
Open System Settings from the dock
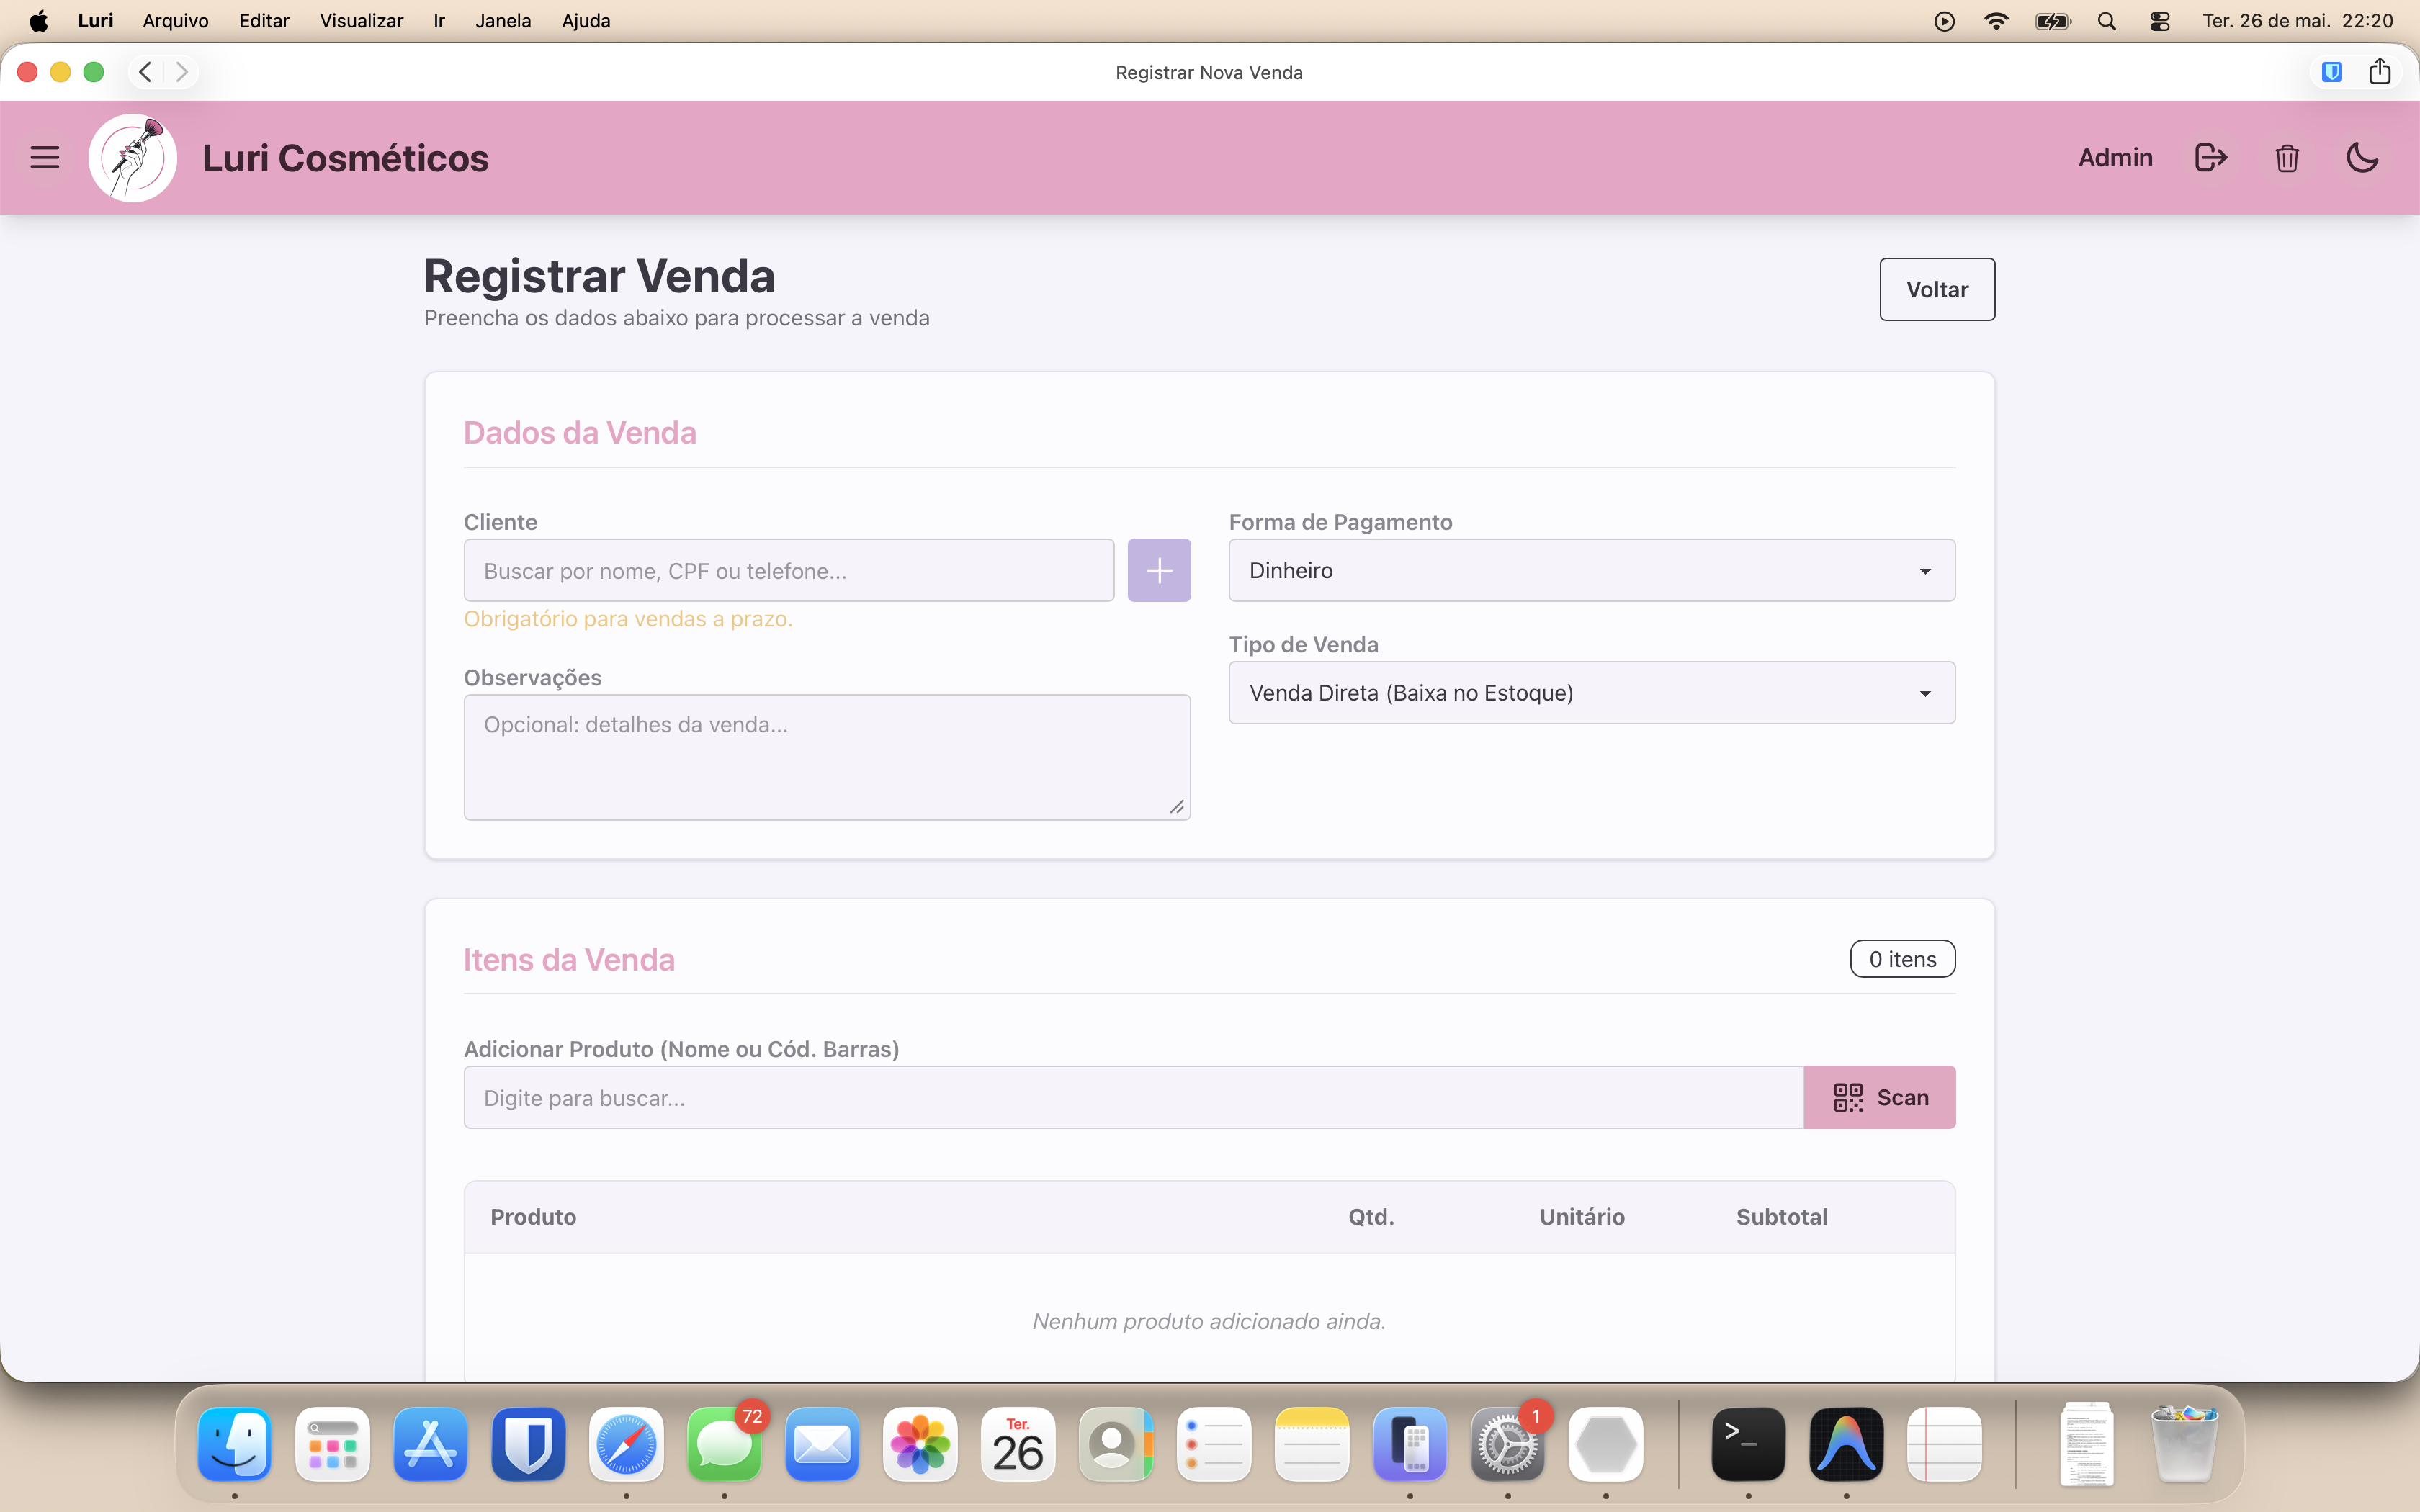click(x=1508, y=1444)
